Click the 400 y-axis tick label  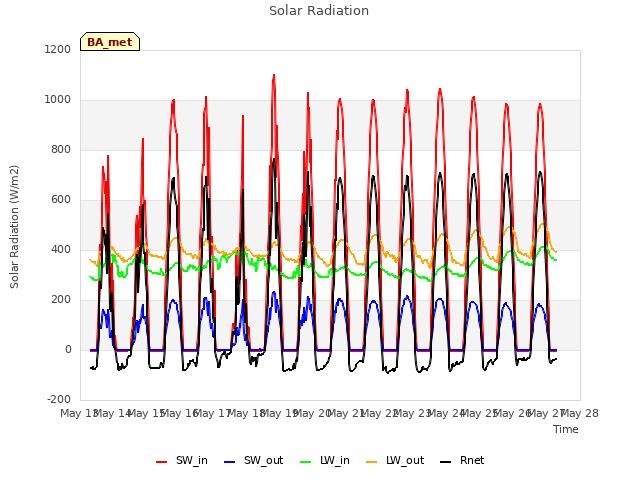(61, 250)
